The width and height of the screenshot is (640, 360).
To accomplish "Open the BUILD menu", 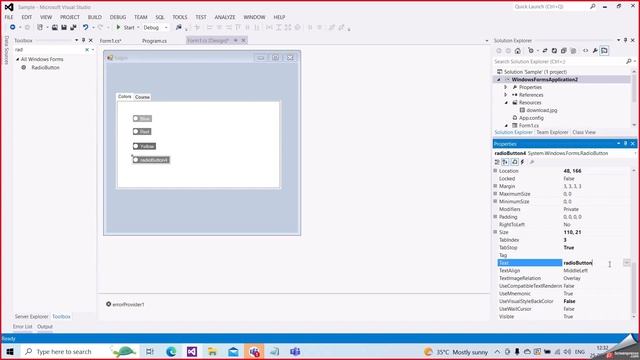I will click(x=95, y=17).
